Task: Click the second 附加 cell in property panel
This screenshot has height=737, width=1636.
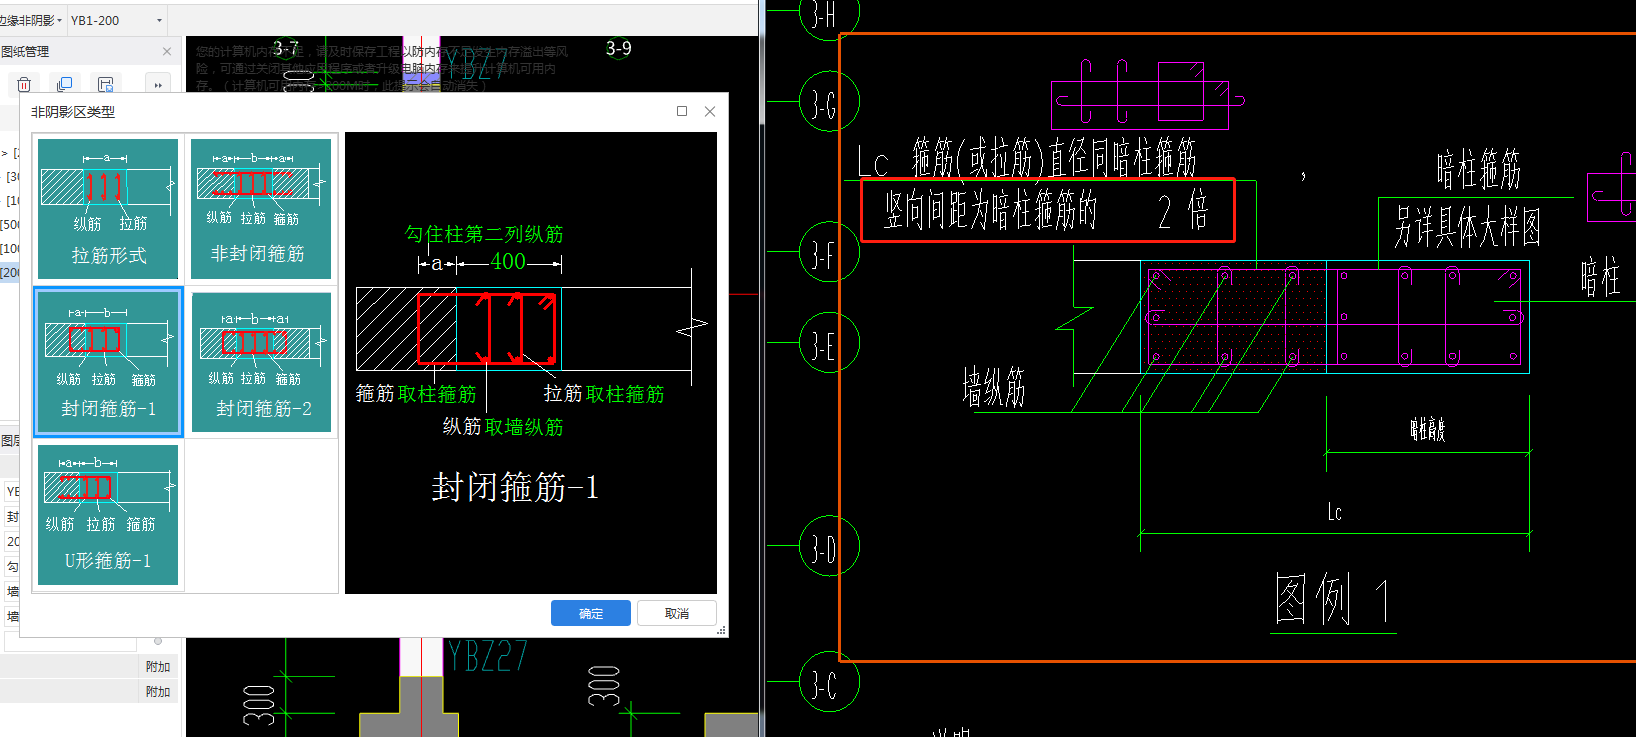Action: pos(158,692)
